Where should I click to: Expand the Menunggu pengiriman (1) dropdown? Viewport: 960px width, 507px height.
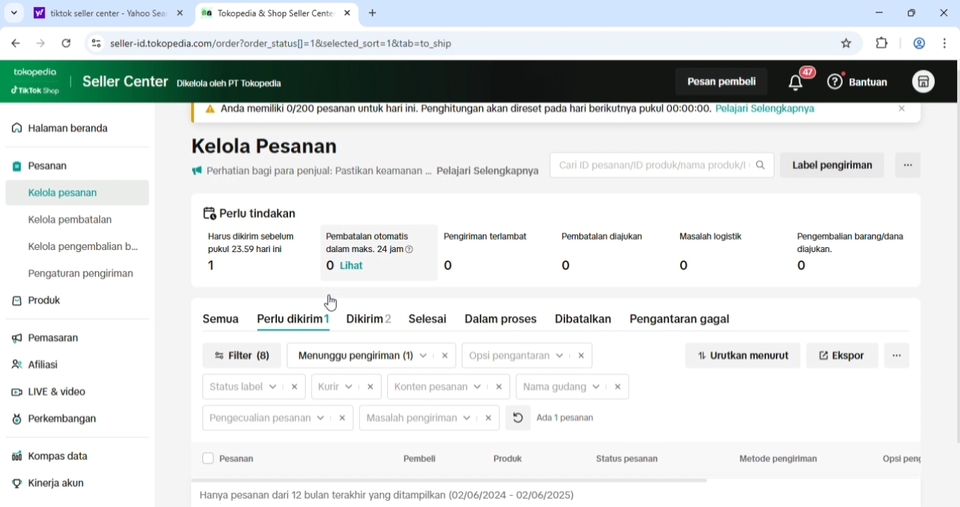(423, 356)
